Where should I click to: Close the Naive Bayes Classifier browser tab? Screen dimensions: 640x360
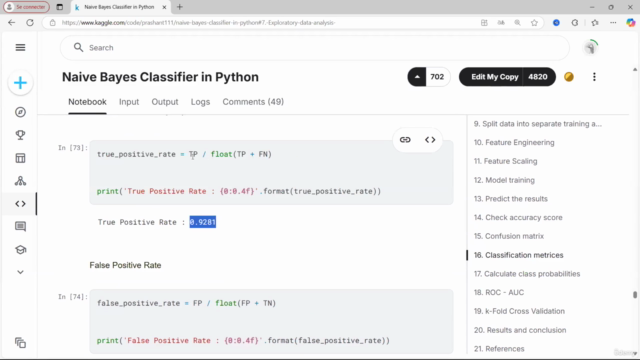pyautogui.click(x=164, y=7)
